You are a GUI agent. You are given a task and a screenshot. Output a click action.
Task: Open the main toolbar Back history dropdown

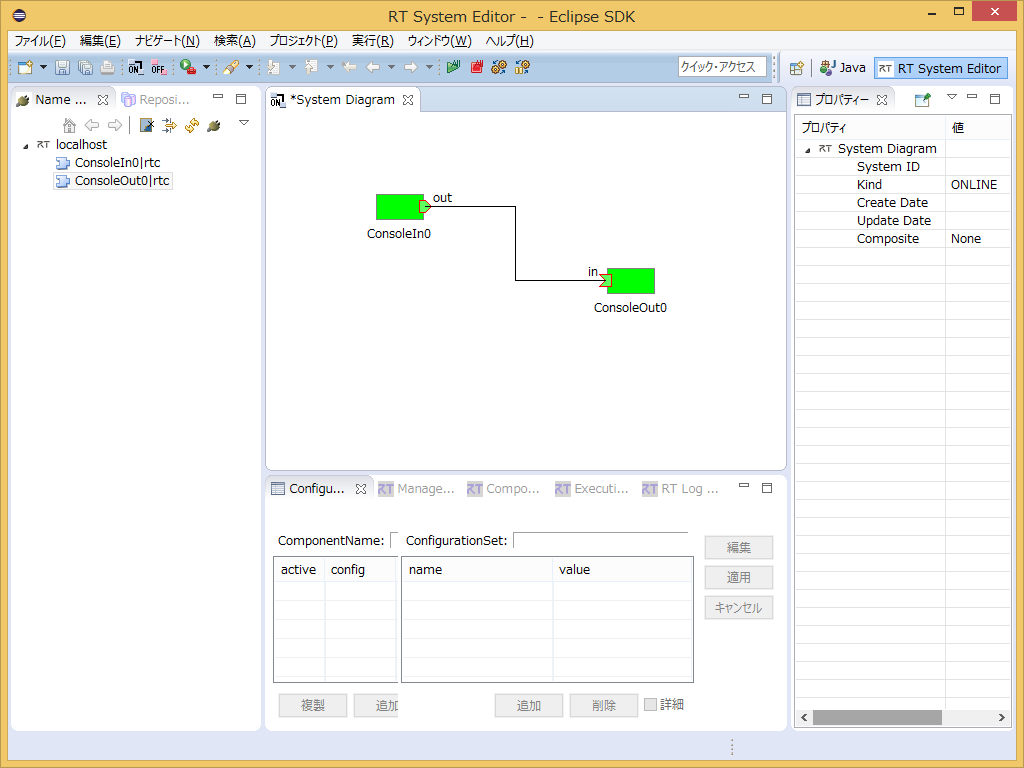point(391,67)
